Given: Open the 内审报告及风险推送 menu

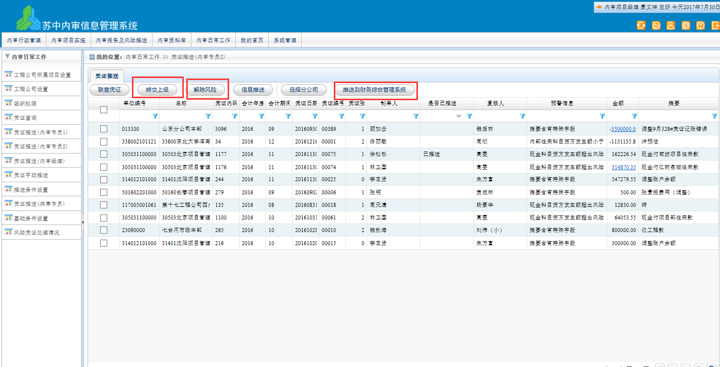Looking at the screenshot, I should point(122,40).
